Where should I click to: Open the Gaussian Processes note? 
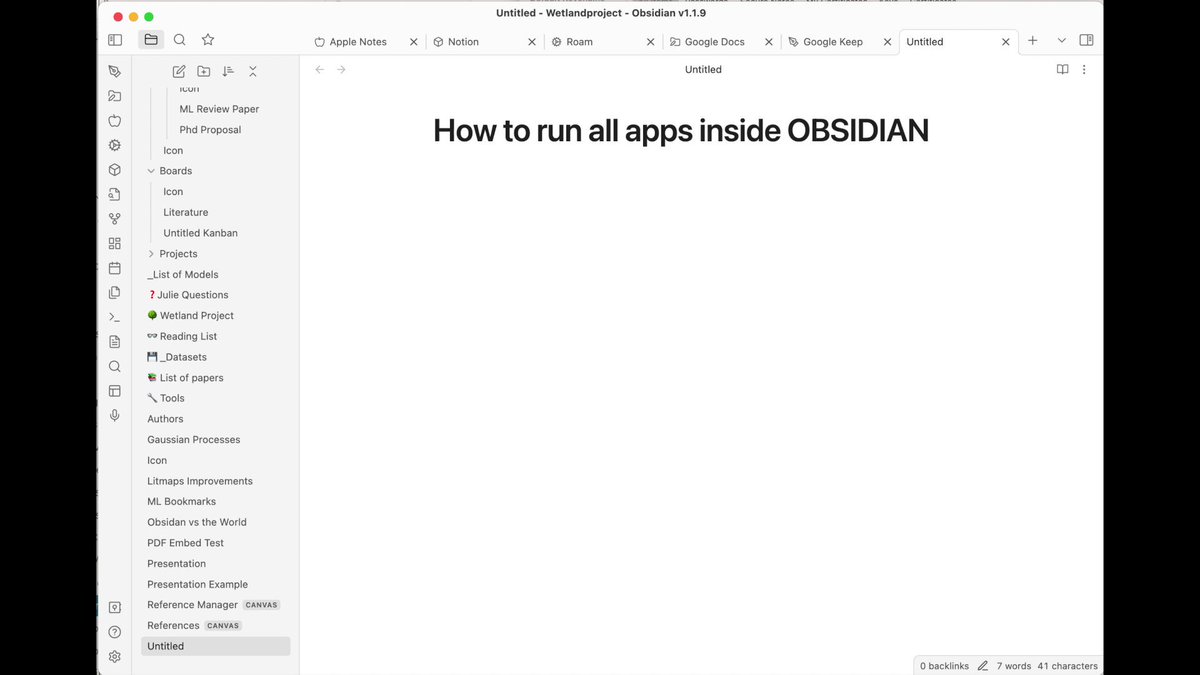point(194,440)
